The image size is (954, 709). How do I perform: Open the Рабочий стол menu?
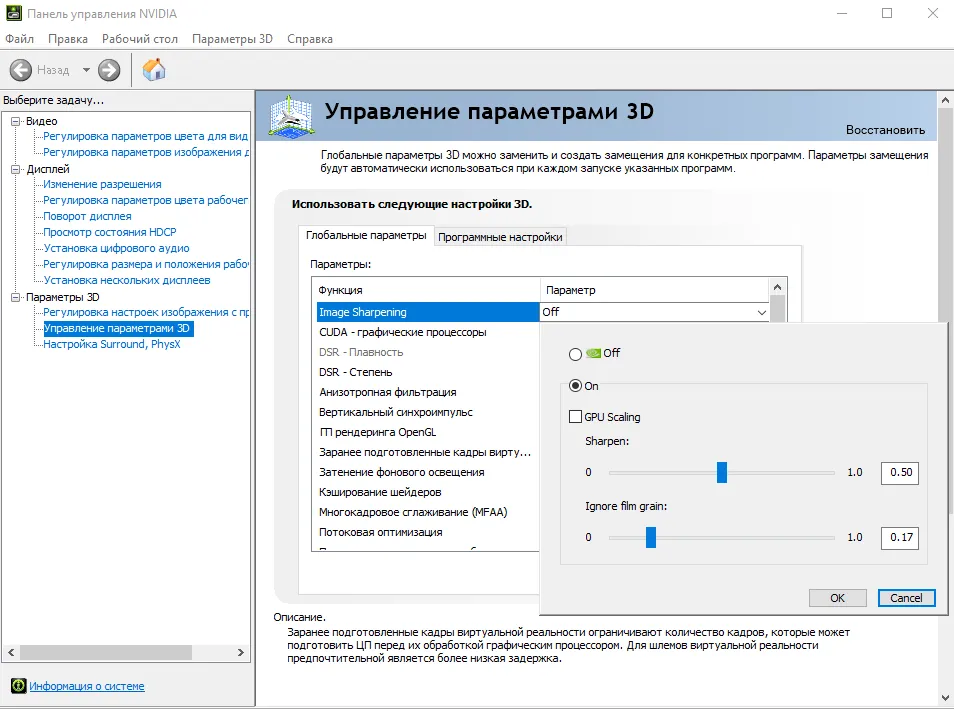140,39
